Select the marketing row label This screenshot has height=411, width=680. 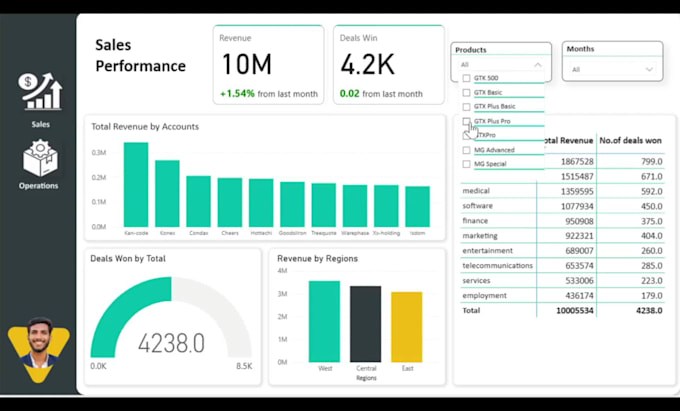tap(480, 236)
